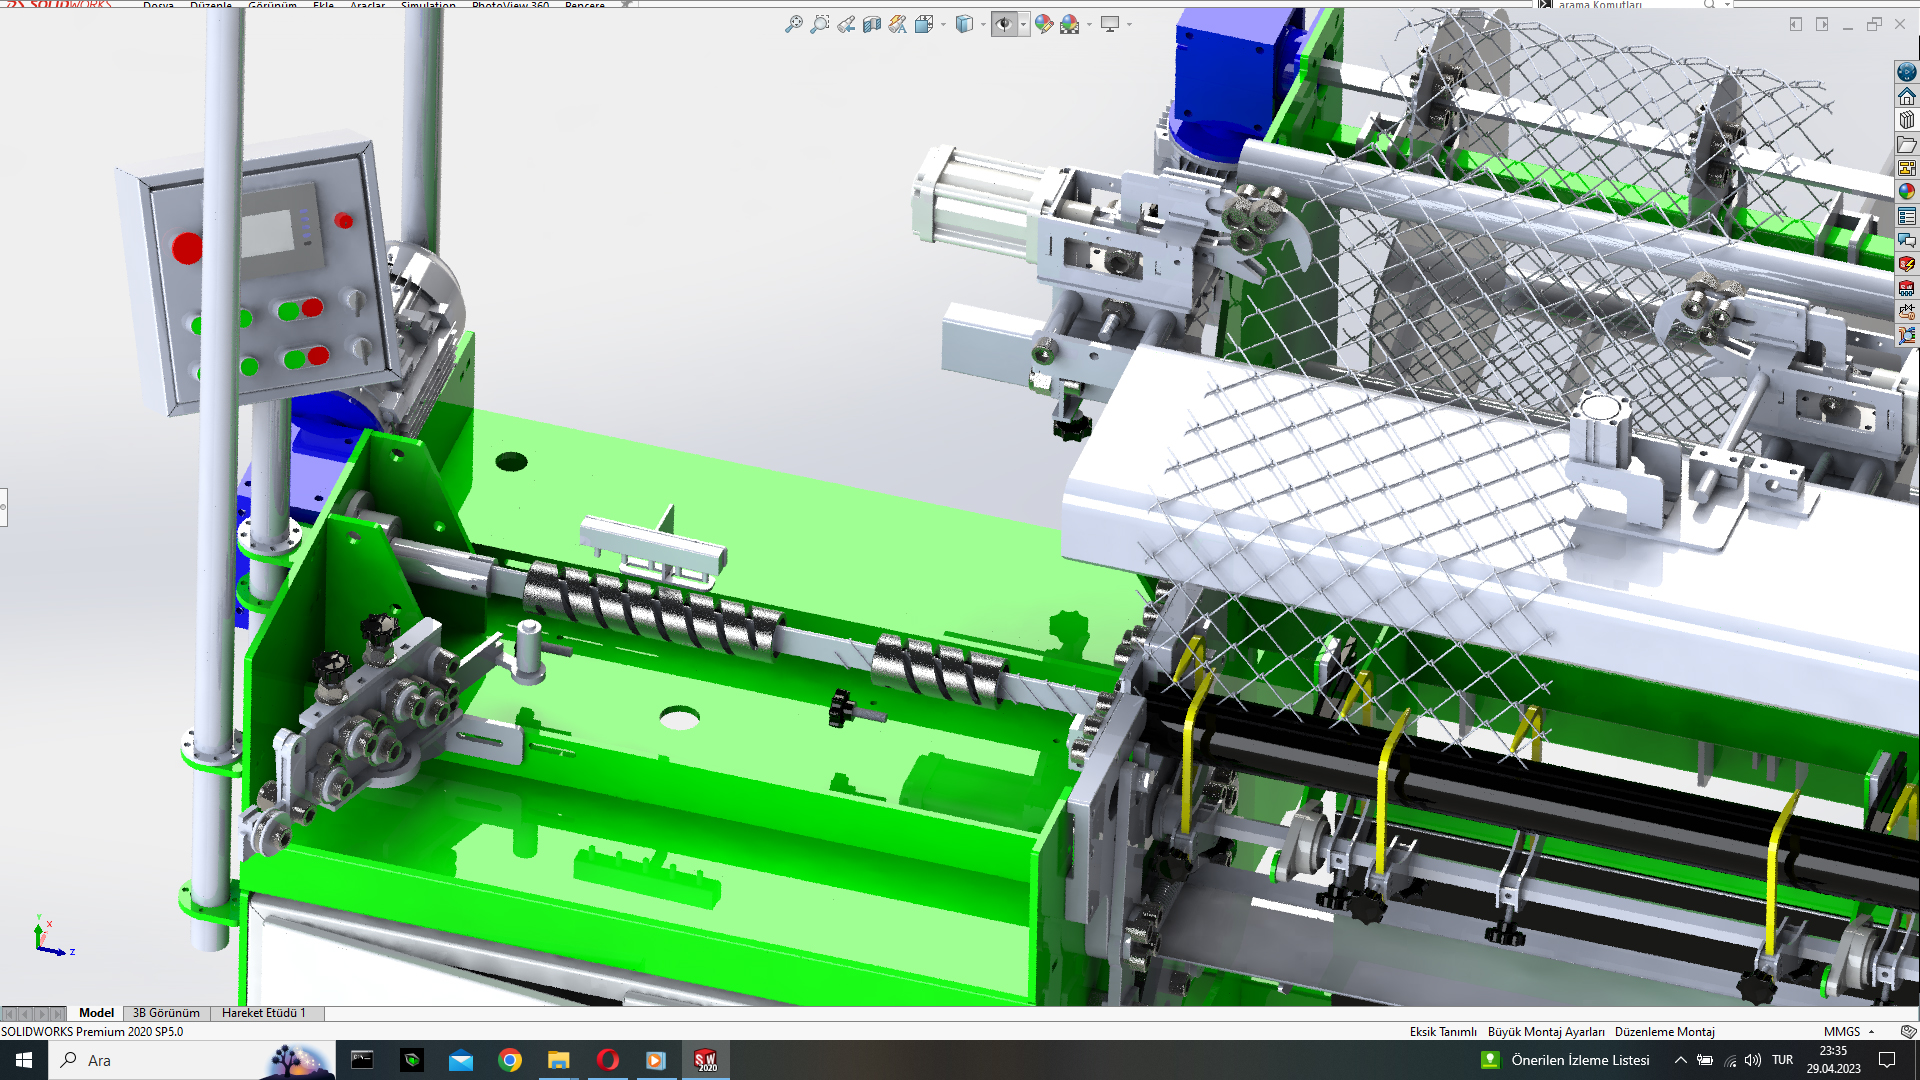Open the Custom Properties task pane

tap(1907, 216)
